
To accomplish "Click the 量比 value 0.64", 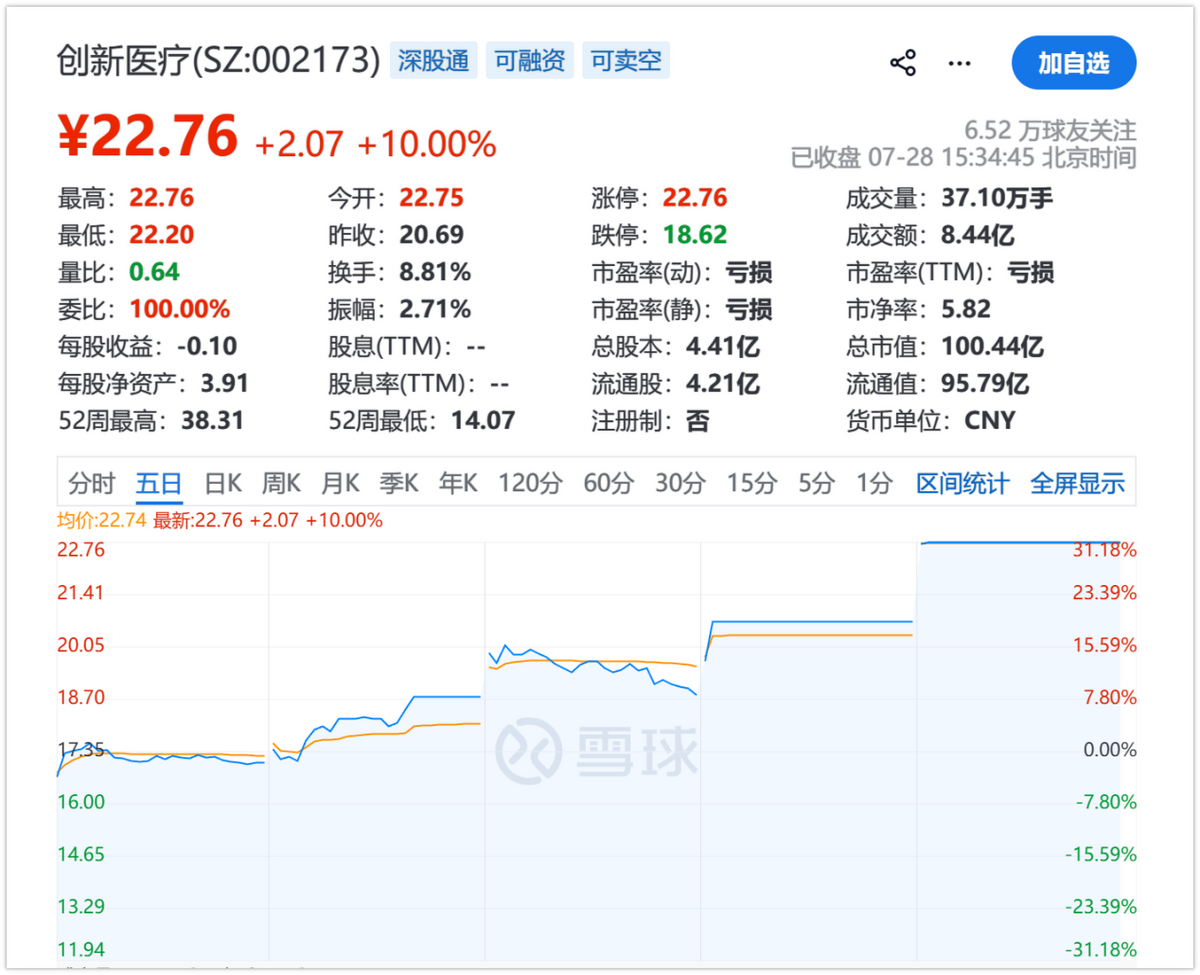I will [x=155, y=272].
